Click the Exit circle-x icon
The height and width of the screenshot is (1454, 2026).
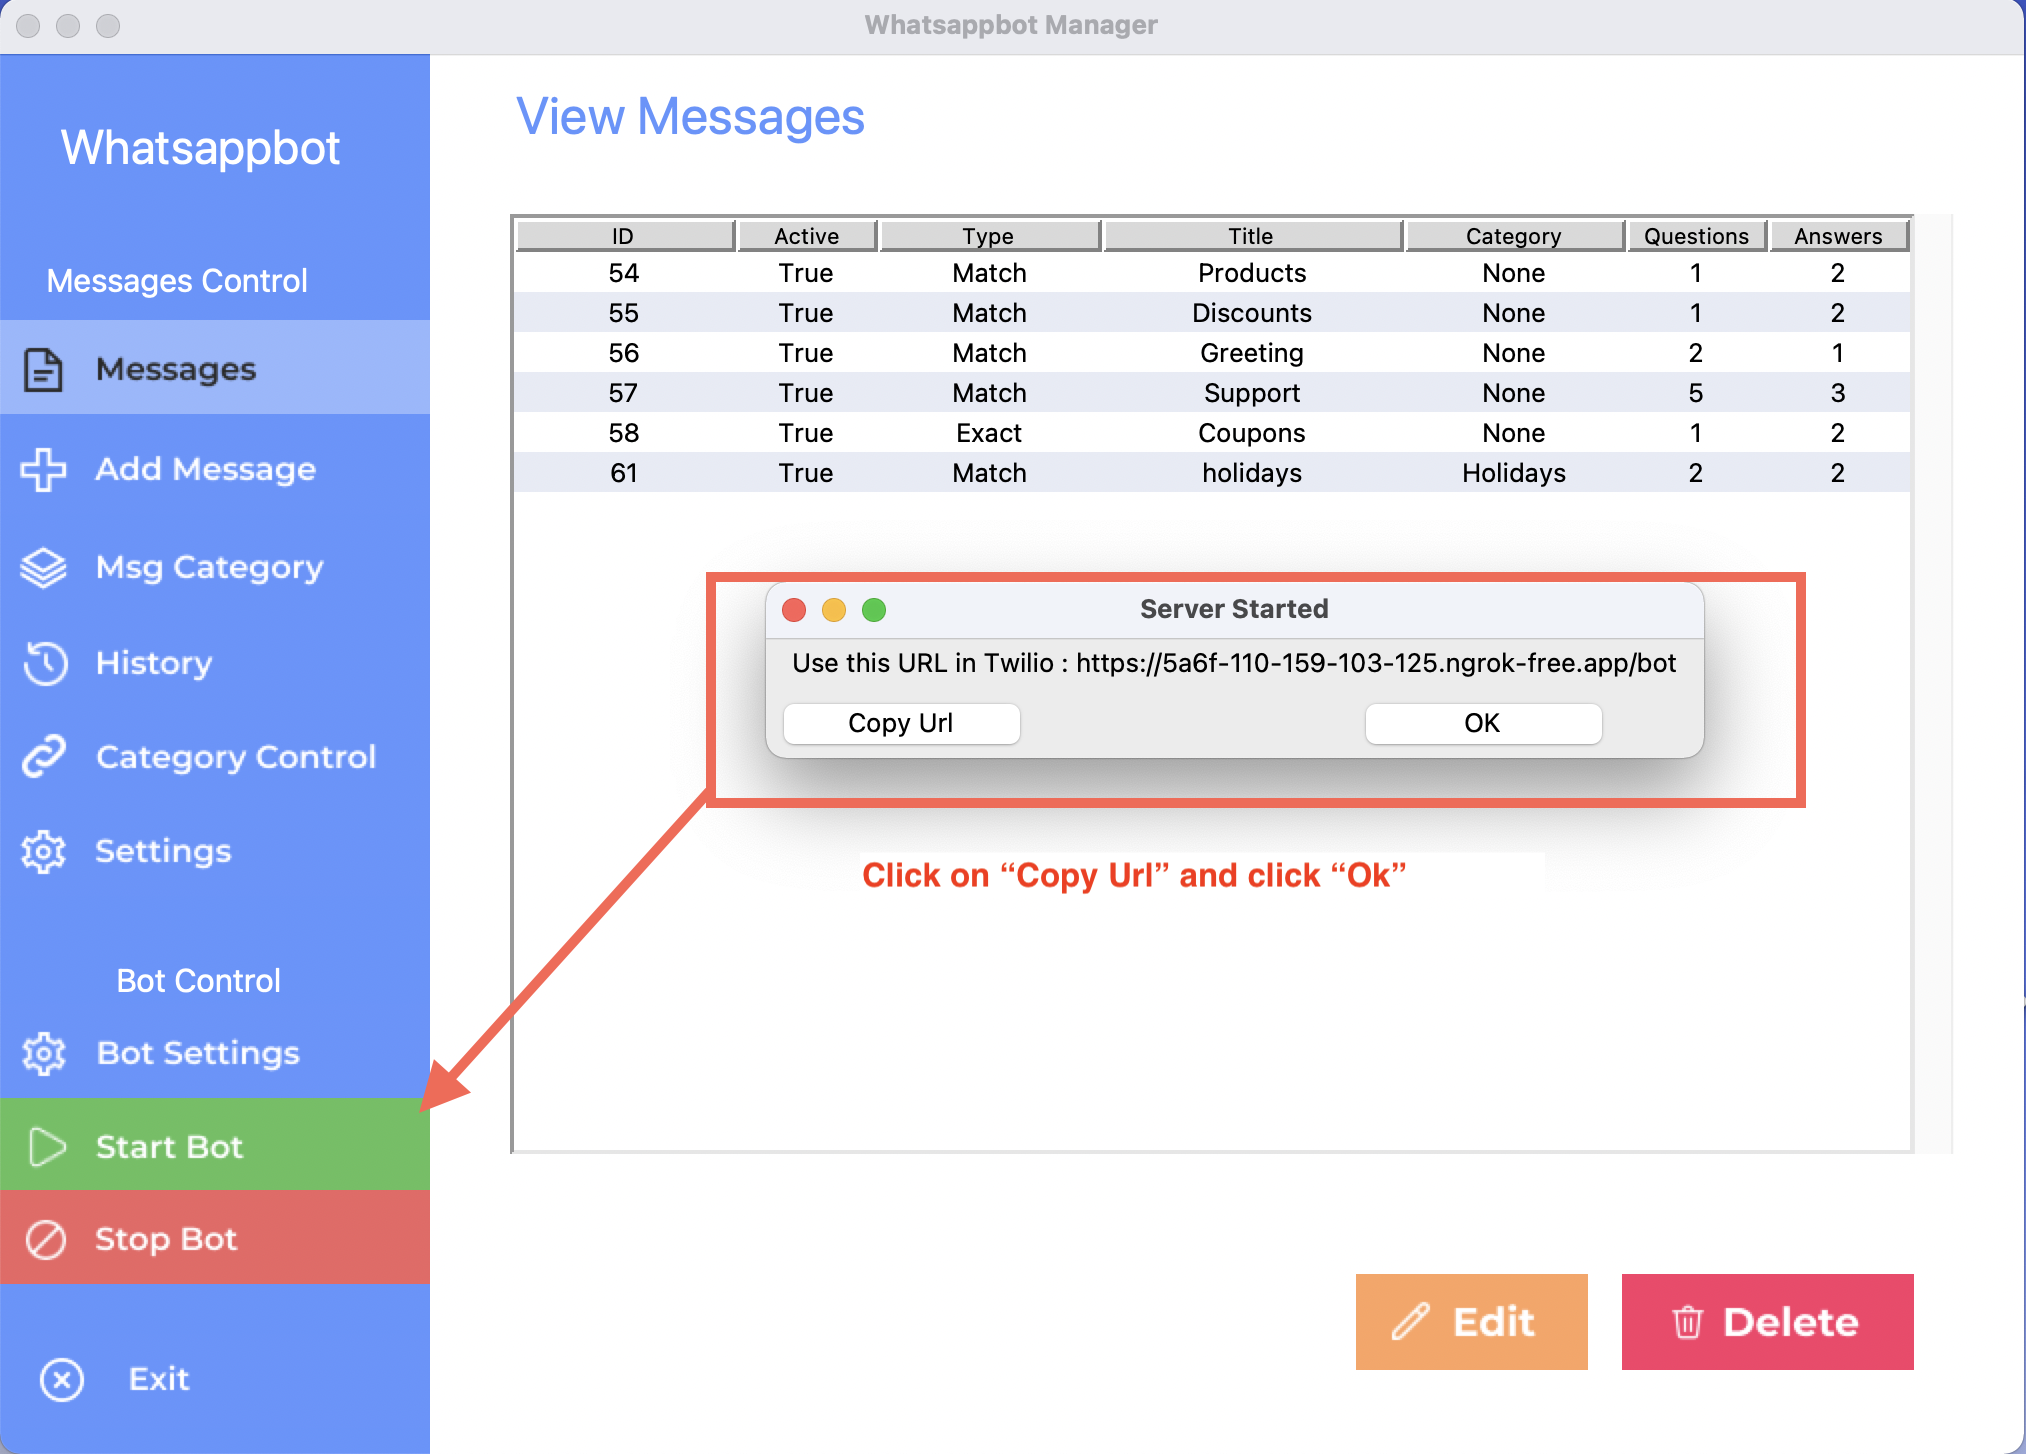pos(62,1380)
